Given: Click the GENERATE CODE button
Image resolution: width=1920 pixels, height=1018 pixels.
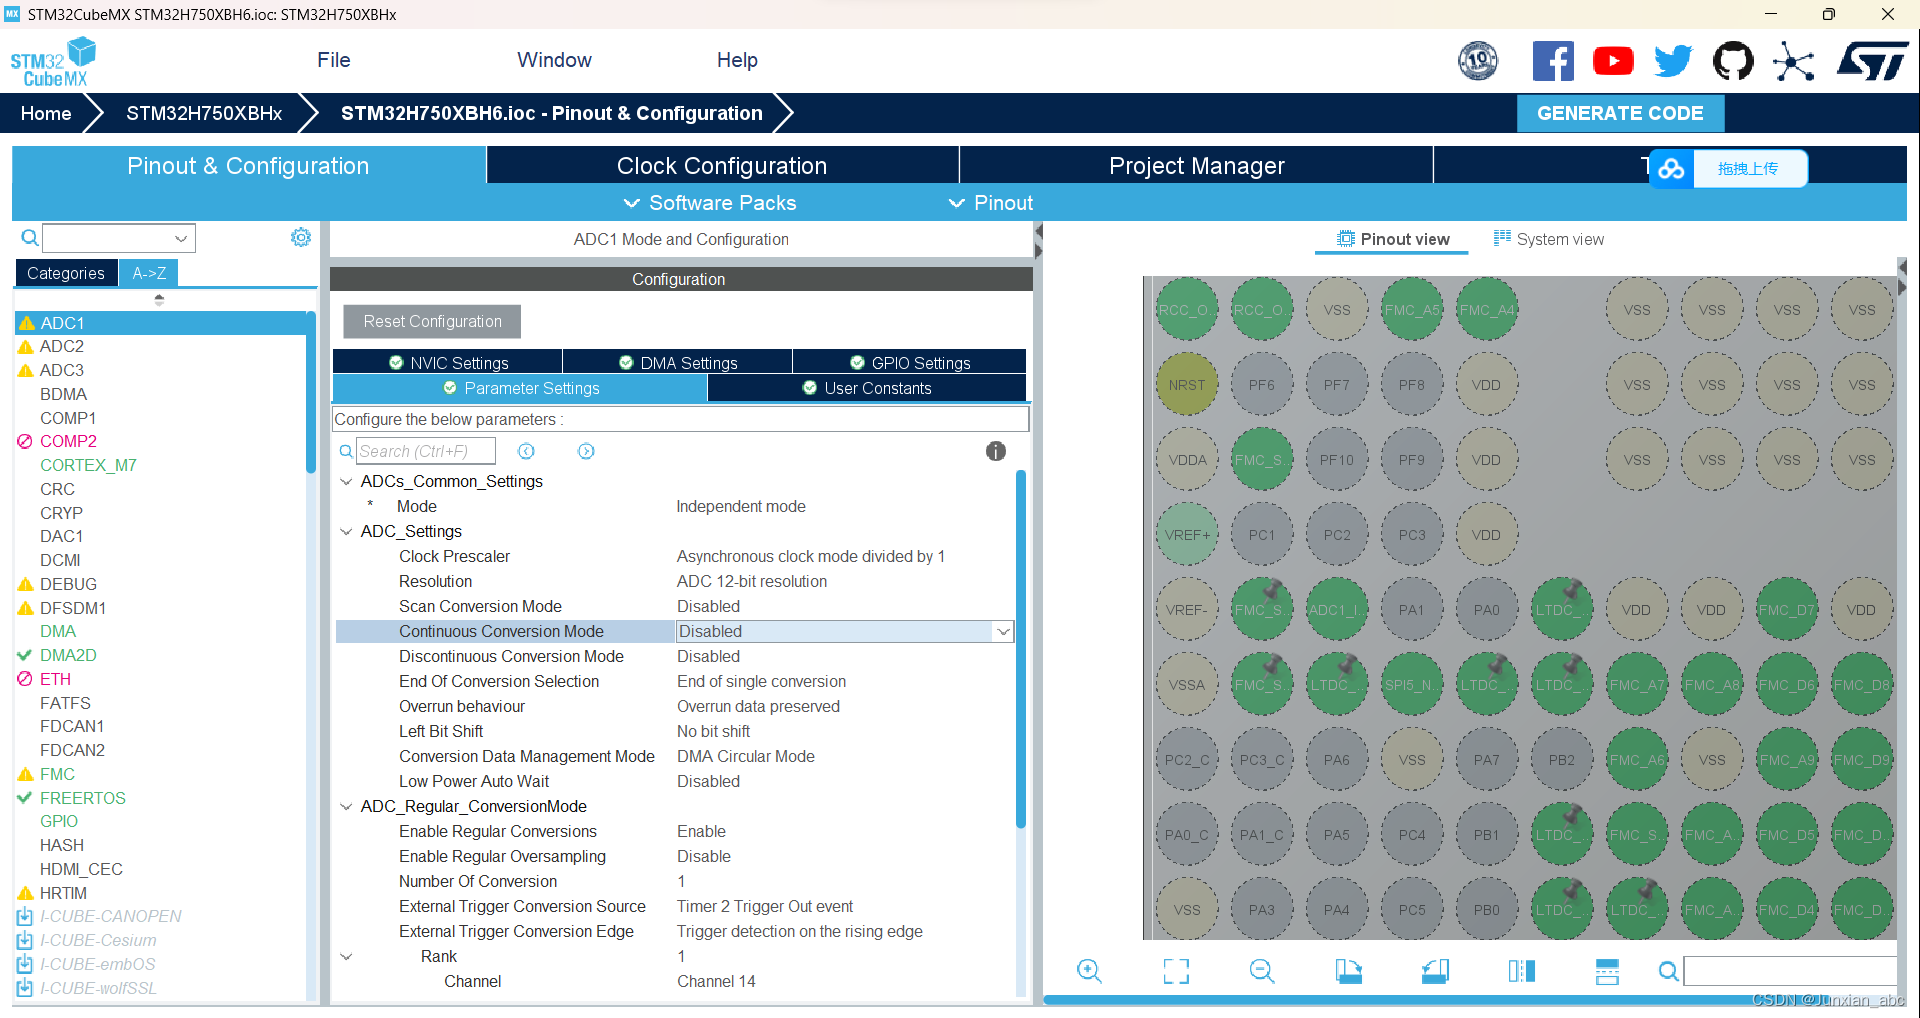Looking at the screenshot, I should [x=1620, y=113].
